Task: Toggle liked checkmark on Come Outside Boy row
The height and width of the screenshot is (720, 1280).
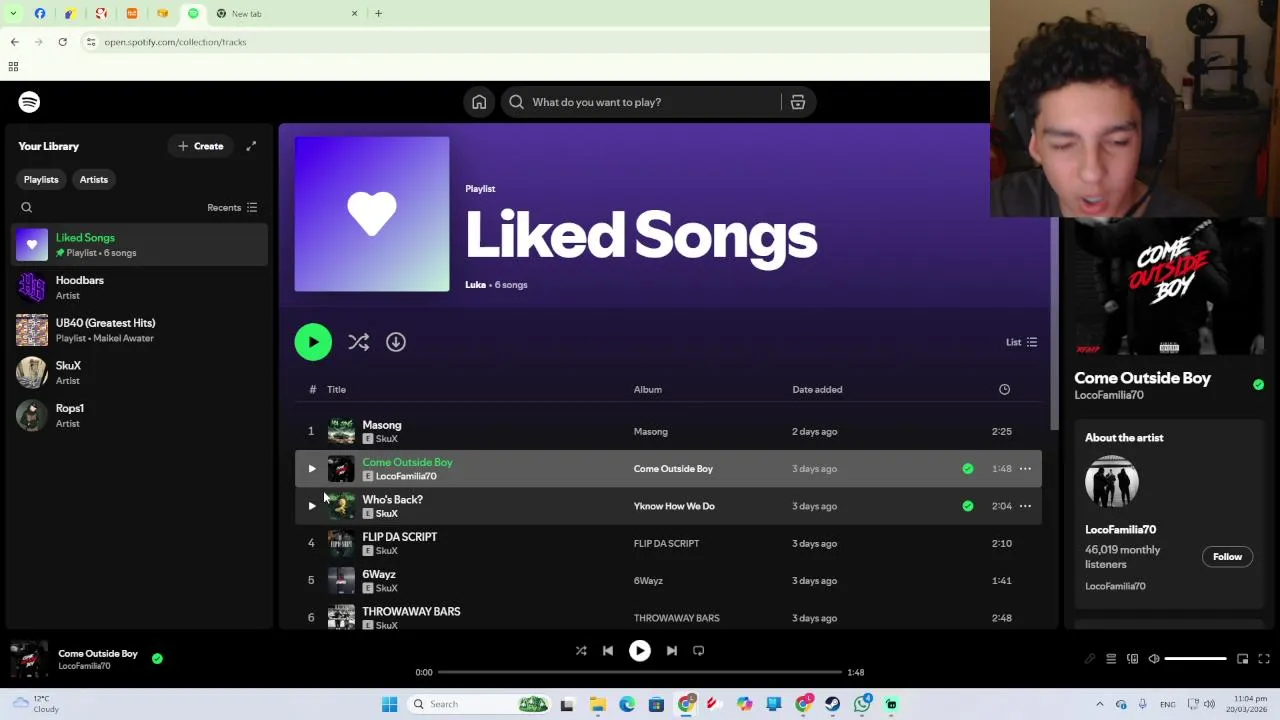Action: [x=967, y=469]
